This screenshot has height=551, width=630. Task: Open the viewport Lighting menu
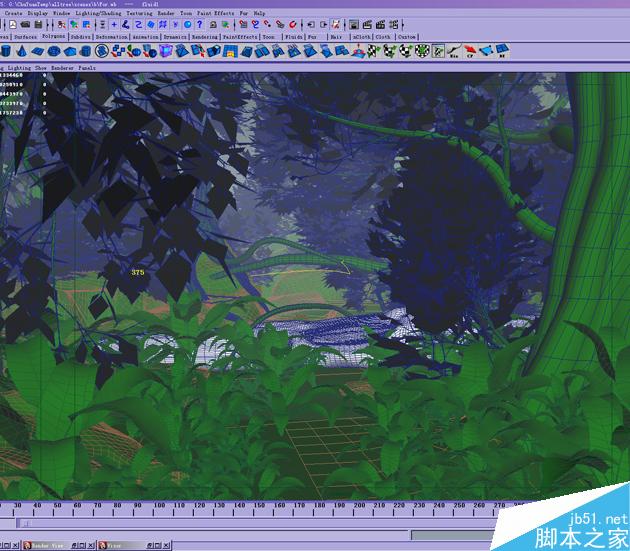coord(19,68)
